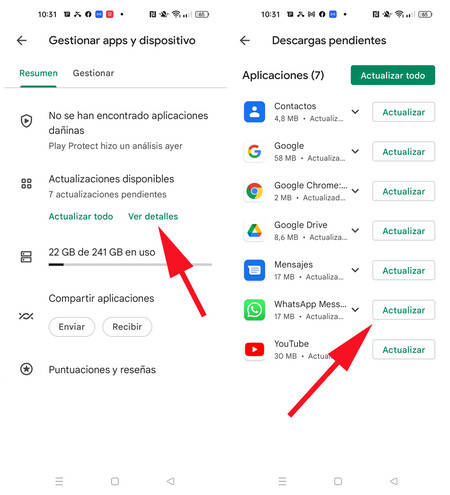
Task: Tap the Google Chrome app icon
Action: (255, 191)
